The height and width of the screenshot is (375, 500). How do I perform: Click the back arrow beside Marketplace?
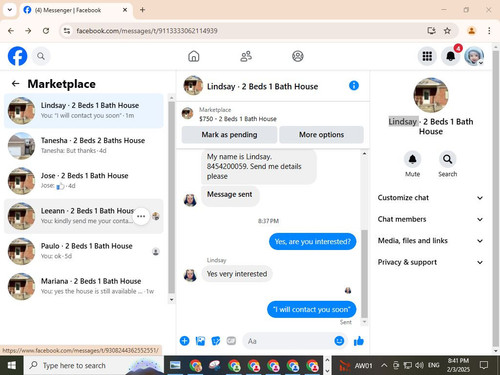(x=15, y=84)
